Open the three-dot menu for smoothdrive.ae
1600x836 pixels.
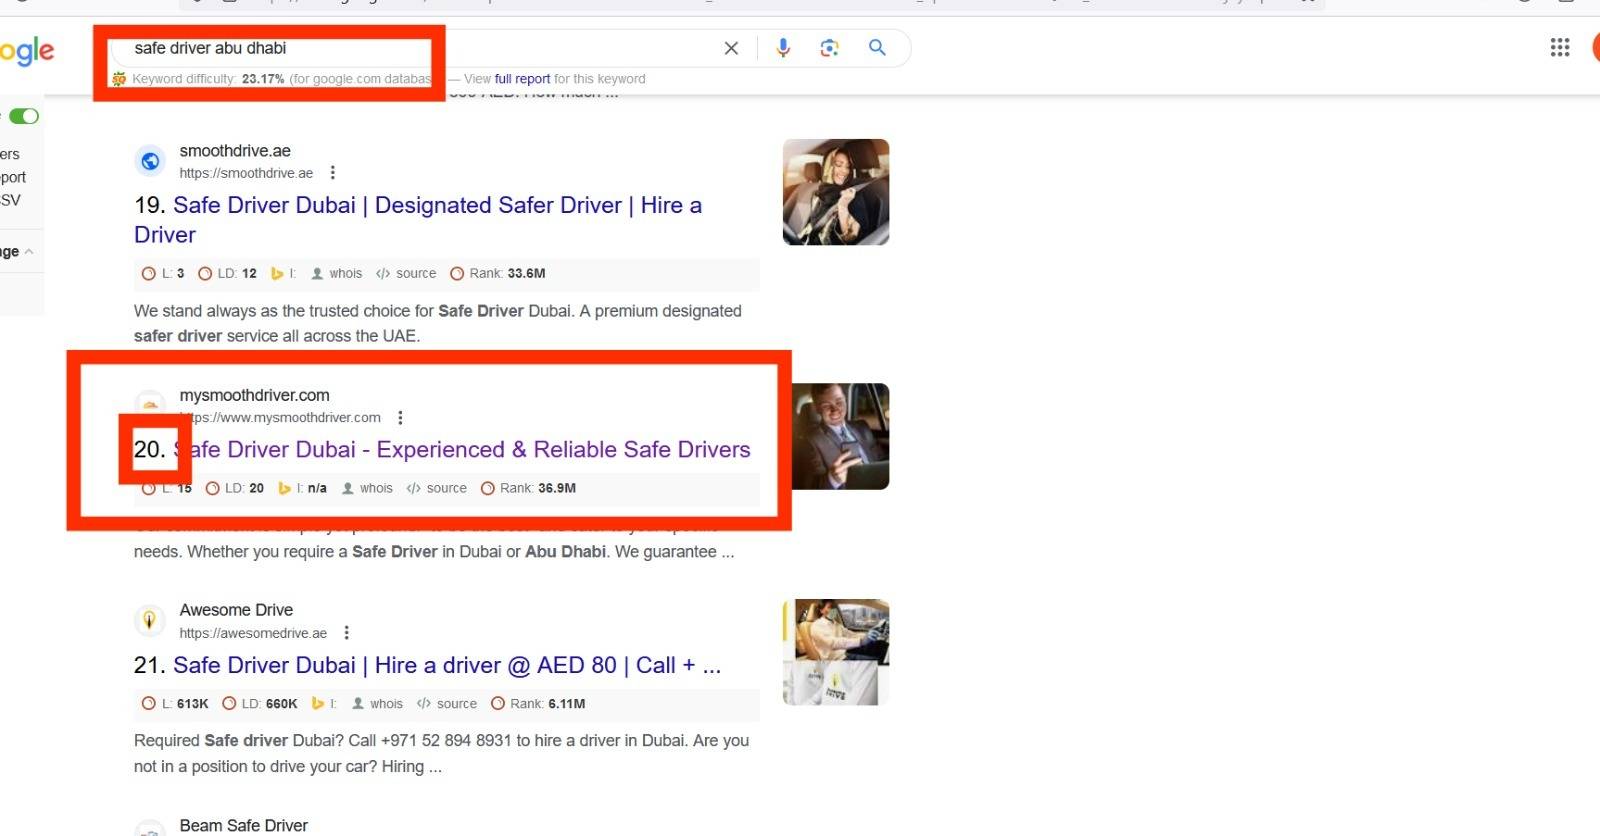point(332,173)
